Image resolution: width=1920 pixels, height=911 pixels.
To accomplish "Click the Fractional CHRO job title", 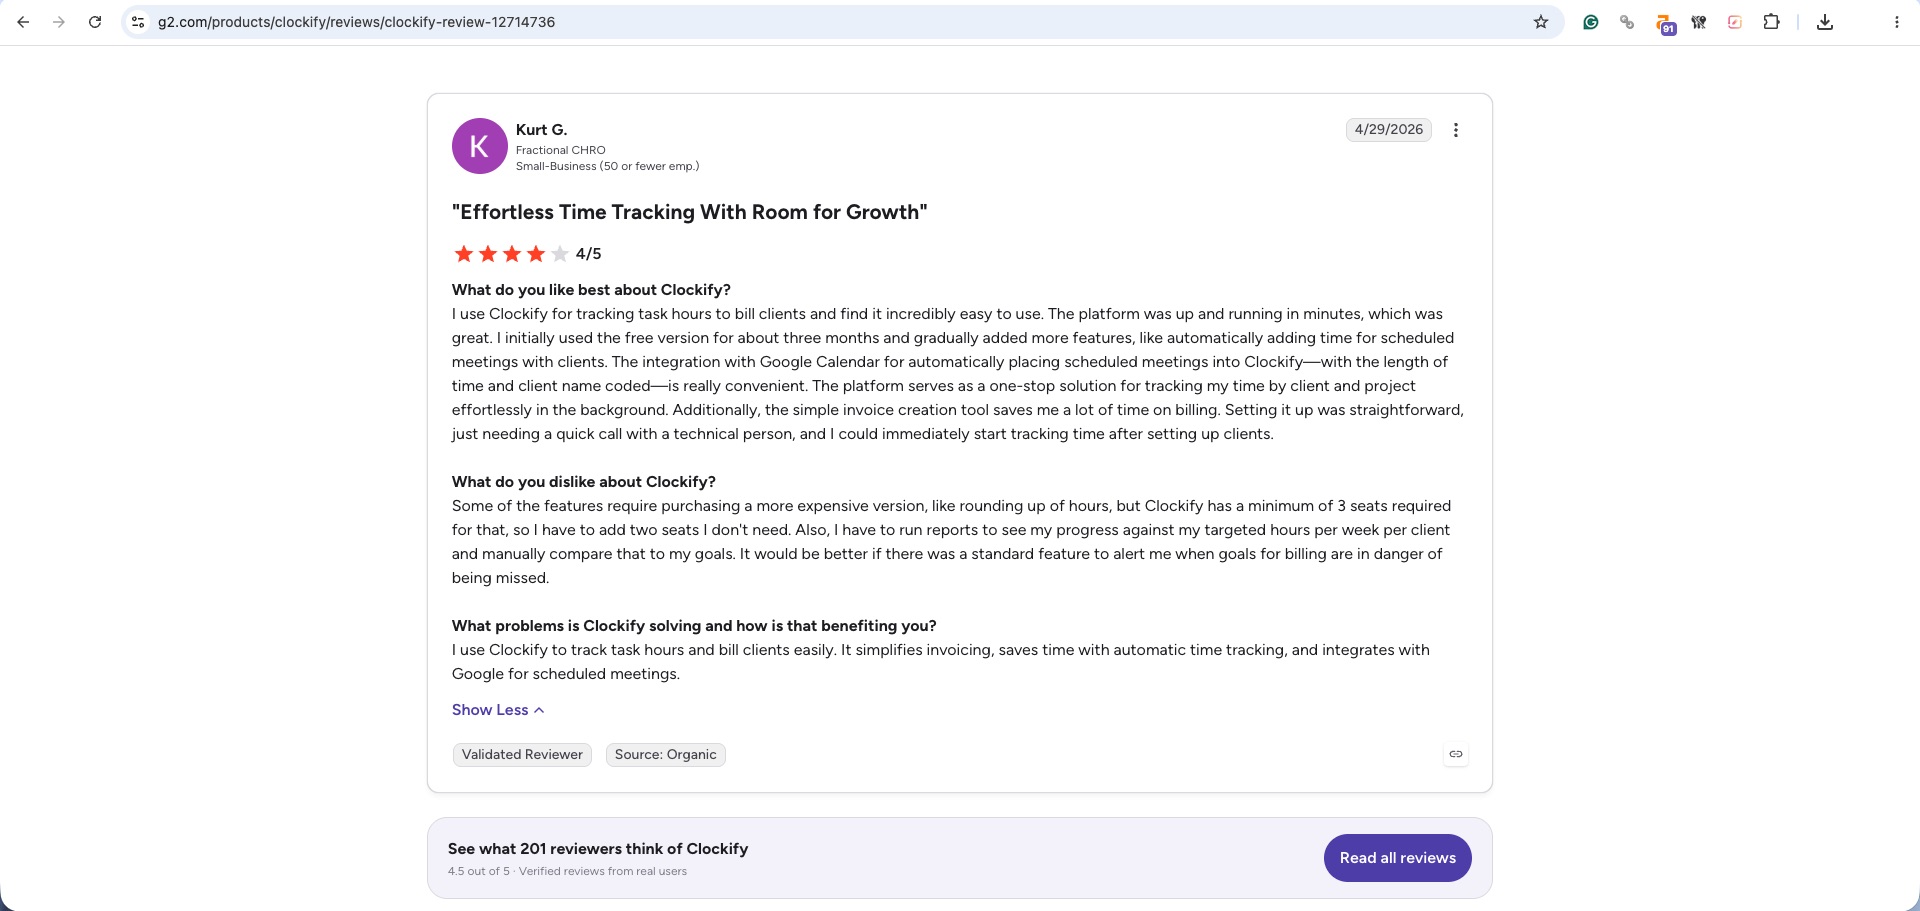I will point(561,150).
